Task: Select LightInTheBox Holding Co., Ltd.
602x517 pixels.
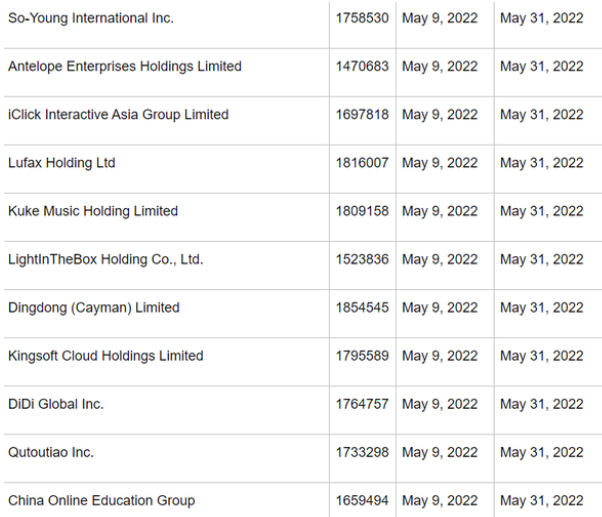Action: [x=105, y=259]
